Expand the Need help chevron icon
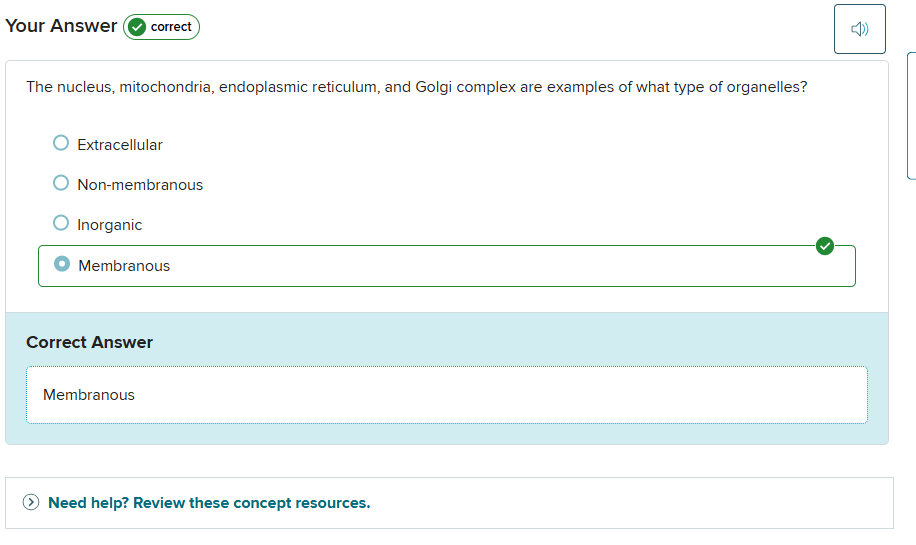 (x=32, y=503)
